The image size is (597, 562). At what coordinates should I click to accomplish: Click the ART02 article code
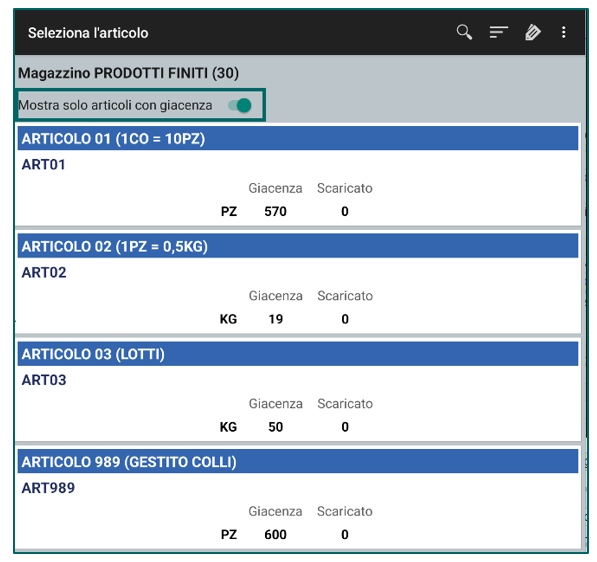44,272
